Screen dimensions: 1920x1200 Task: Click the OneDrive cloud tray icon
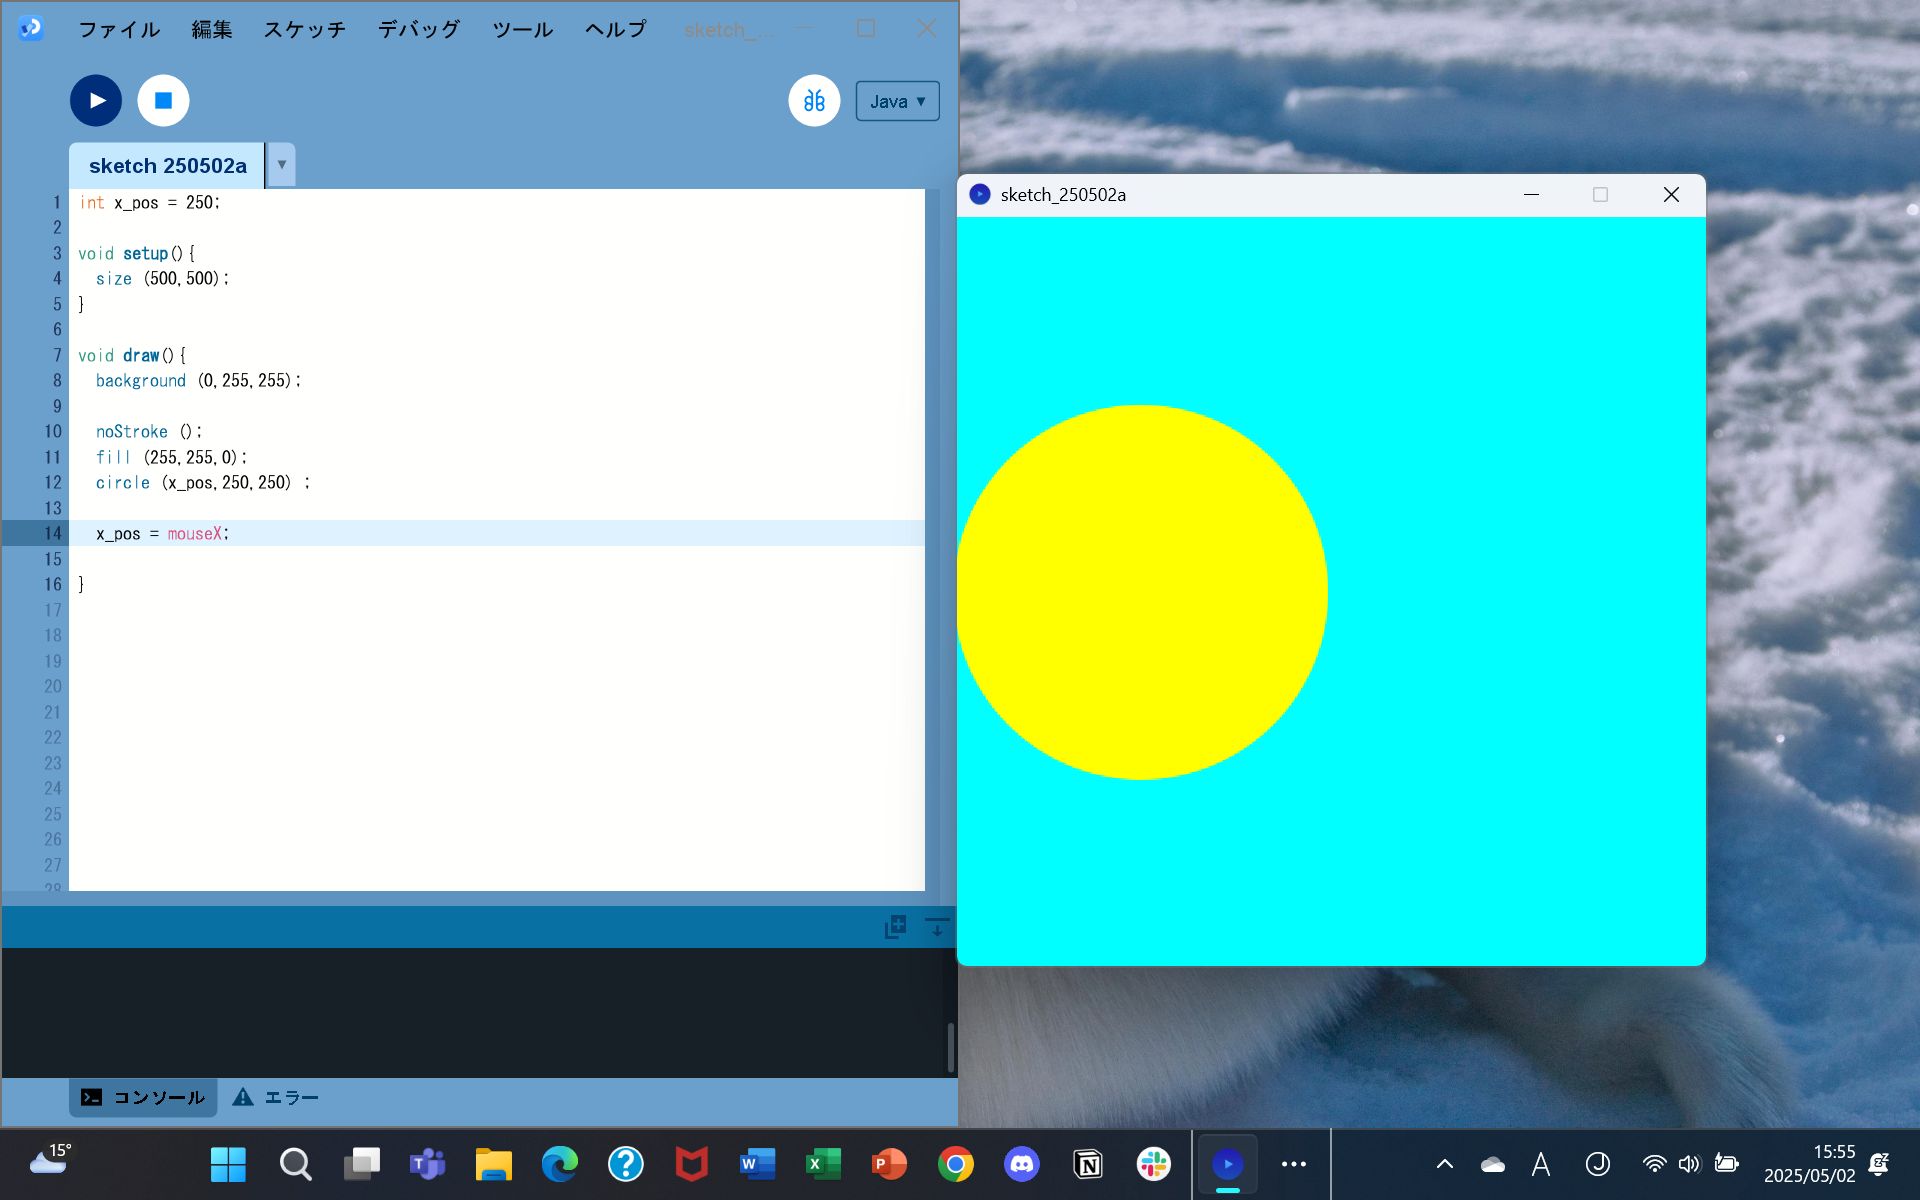point(1493,1164)
